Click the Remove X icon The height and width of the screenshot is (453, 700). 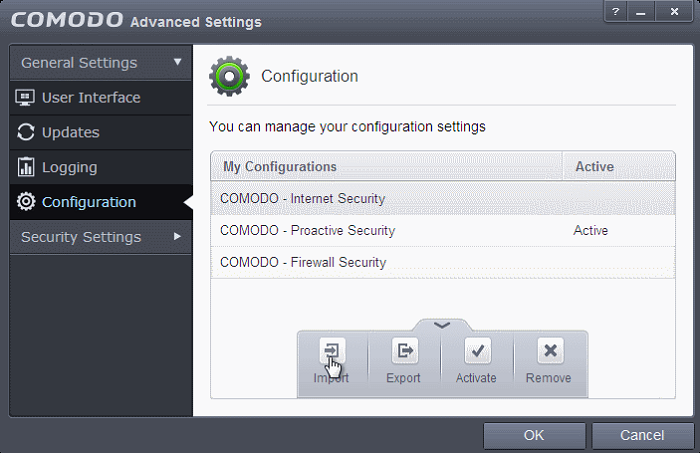pos(550,350)
